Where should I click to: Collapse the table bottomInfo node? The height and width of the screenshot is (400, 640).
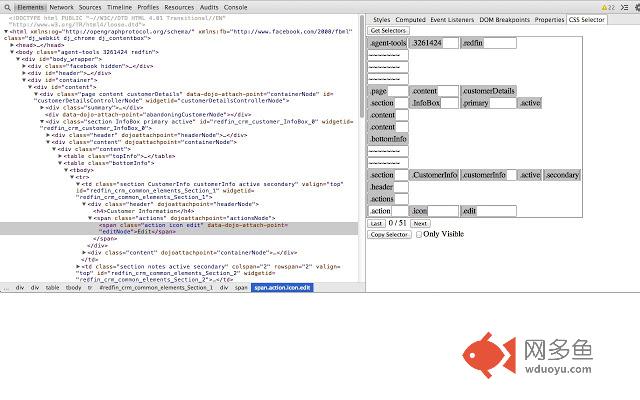coord(60,163)
